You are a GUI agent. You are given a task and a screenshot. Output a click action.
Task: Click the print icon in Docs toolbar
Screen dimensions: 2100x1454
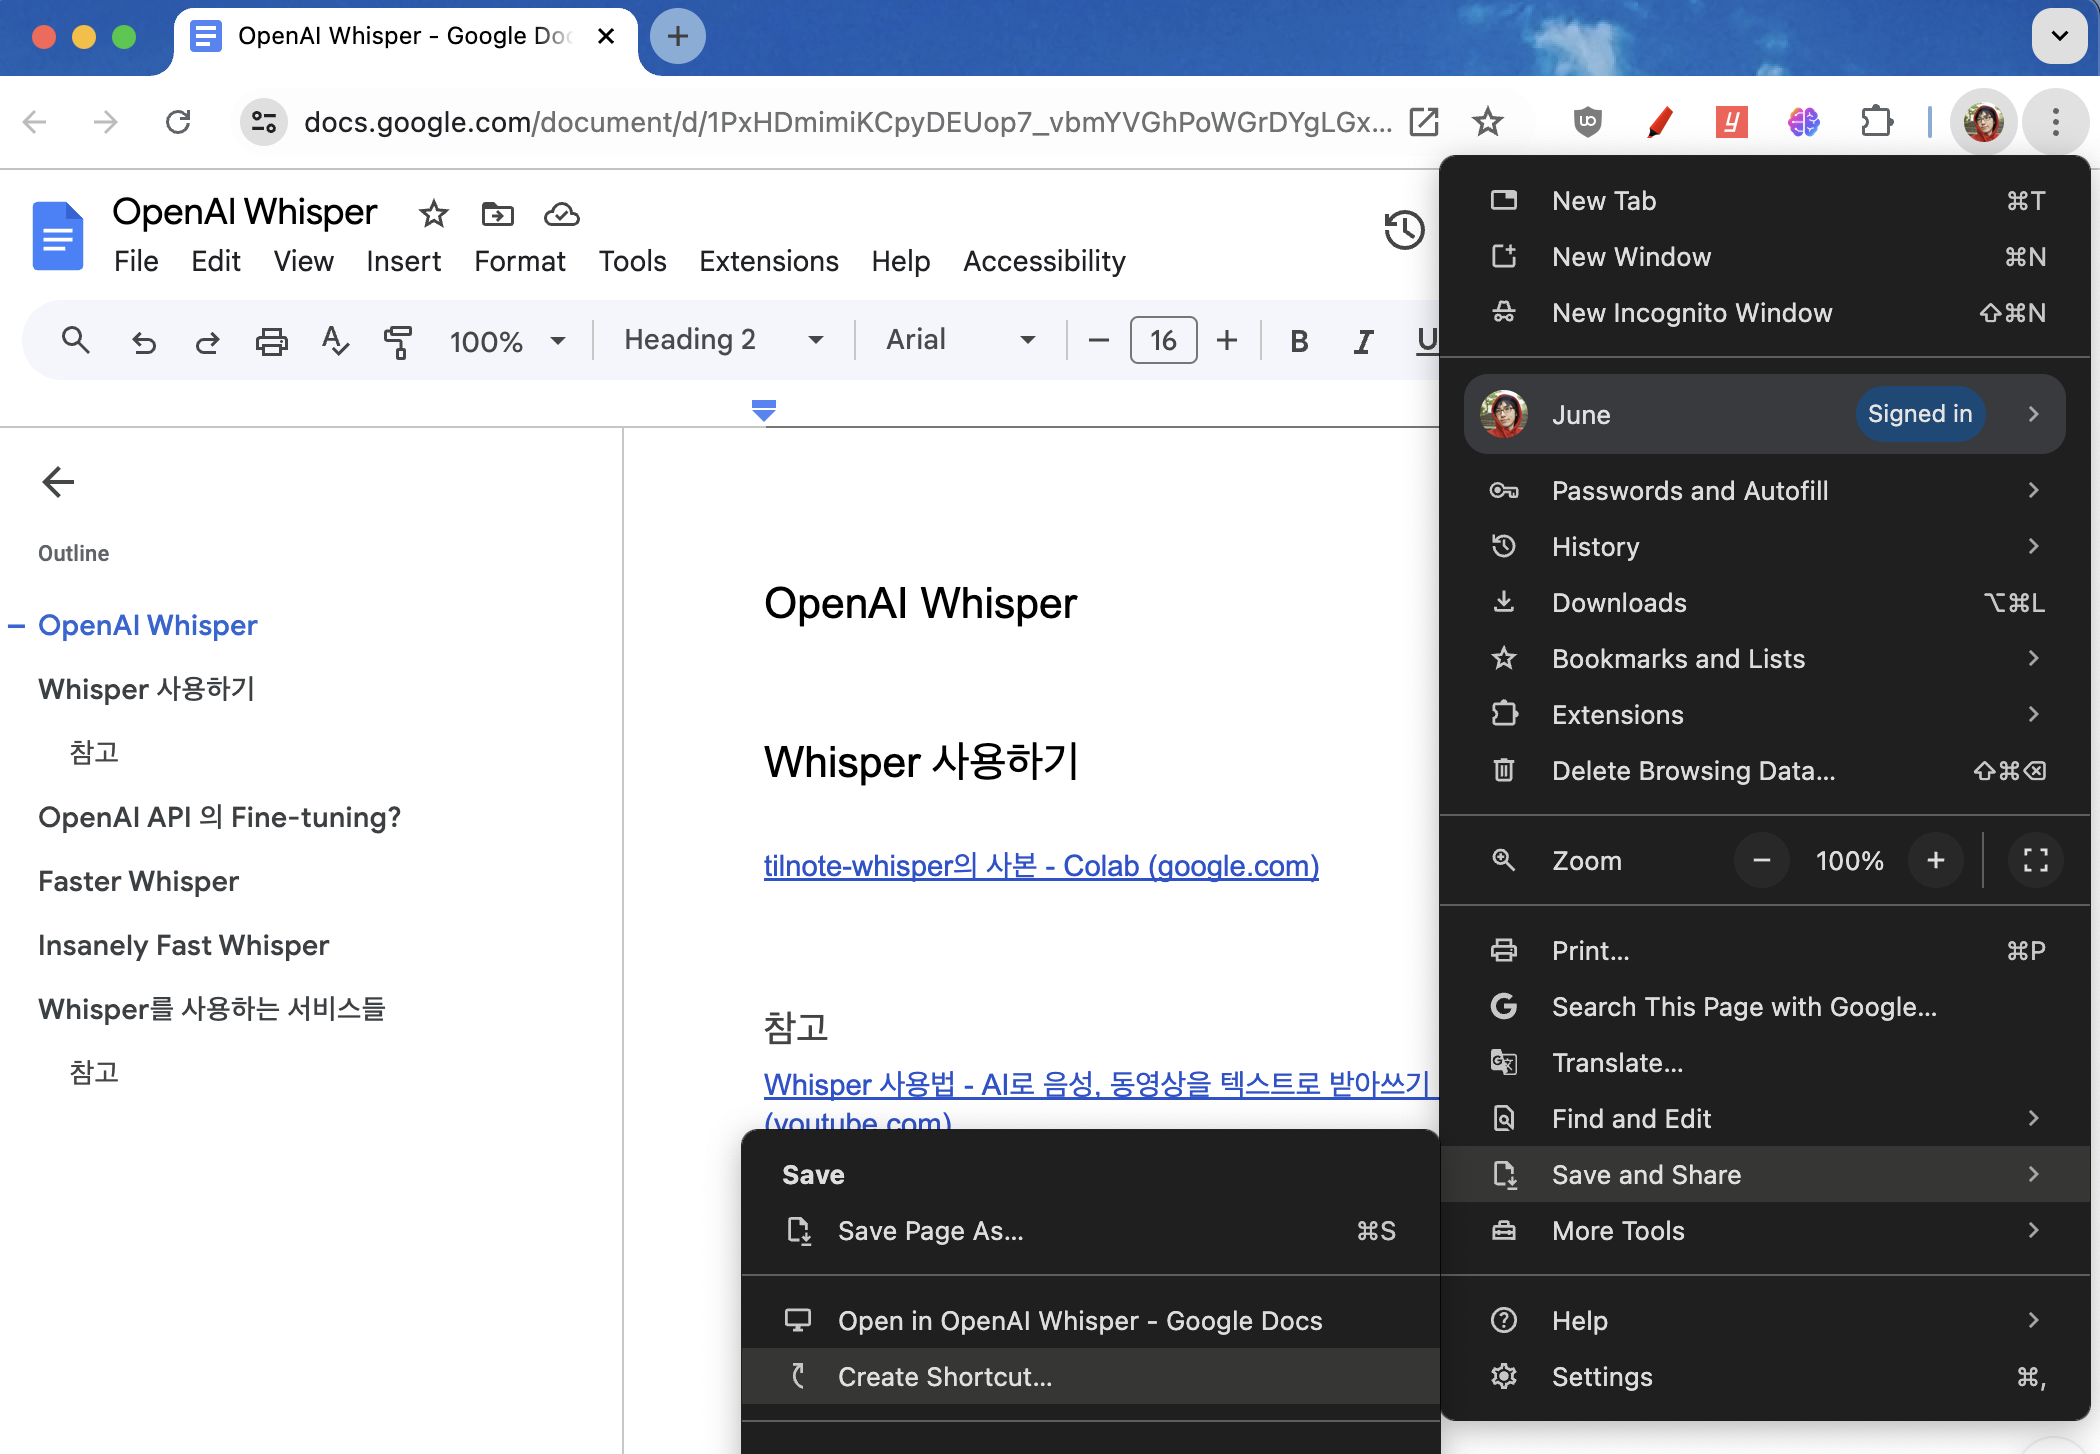click(x=271, y=341)
